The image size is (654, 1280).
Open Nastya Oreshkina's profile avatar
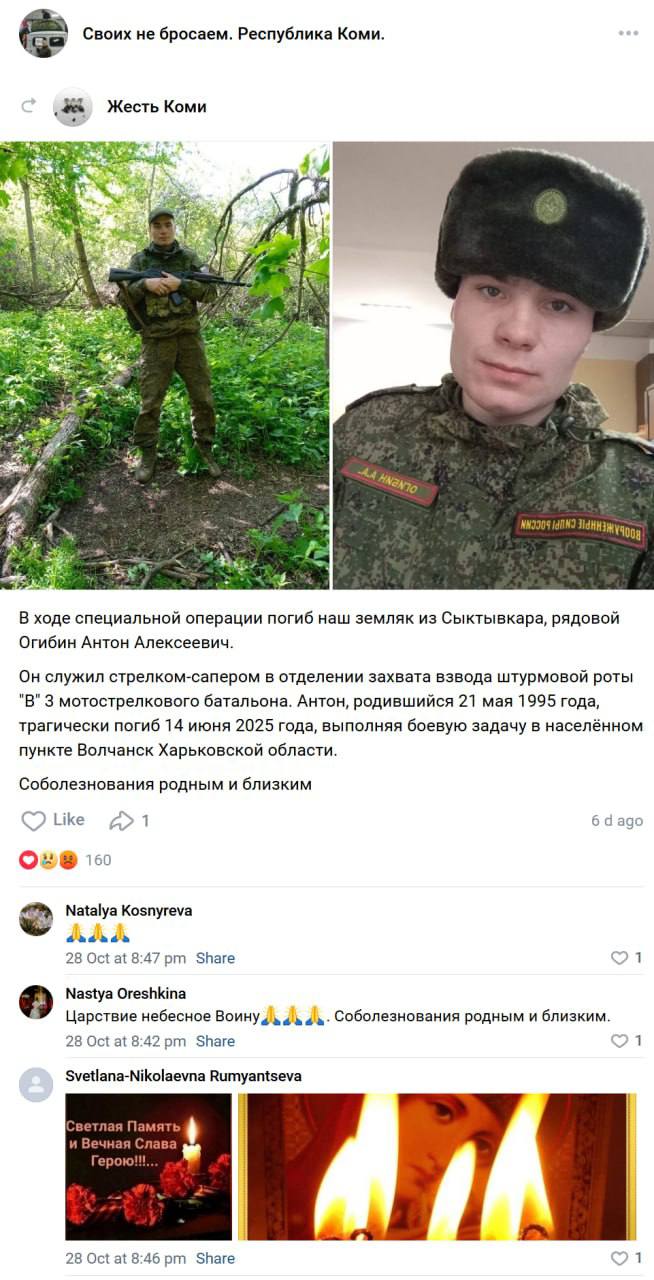pos(36,1001)
